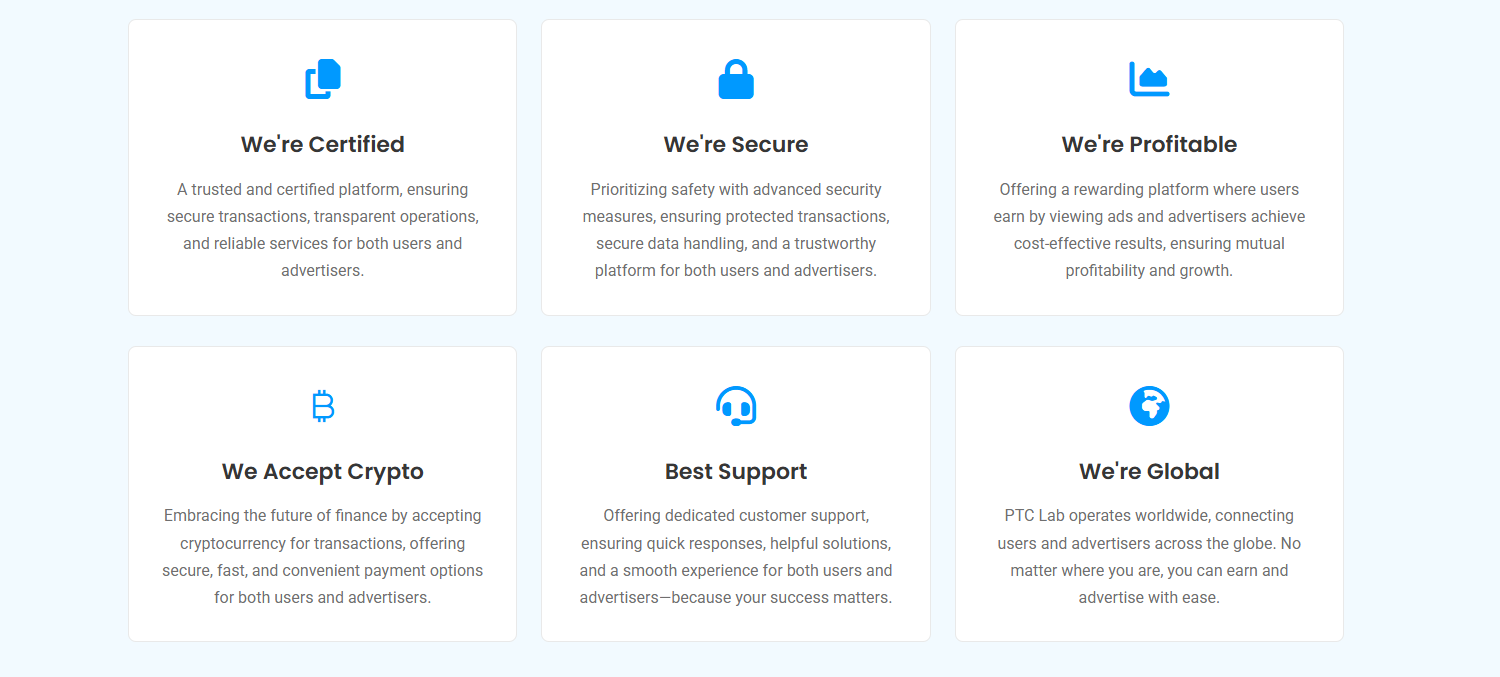This screenshot has width=1500, height=677.
Task: Click the rewarding platform description paragraph
Action: [1149, 230]
